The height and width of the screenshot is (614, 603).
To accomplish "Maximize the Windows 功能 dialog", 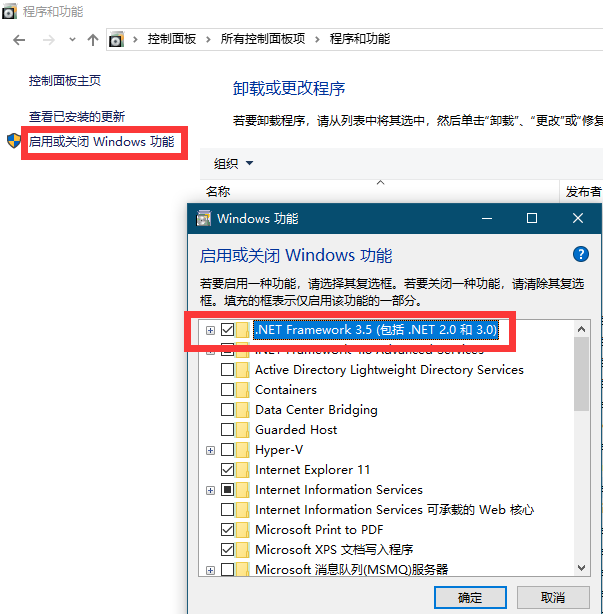I will (532, 219).
